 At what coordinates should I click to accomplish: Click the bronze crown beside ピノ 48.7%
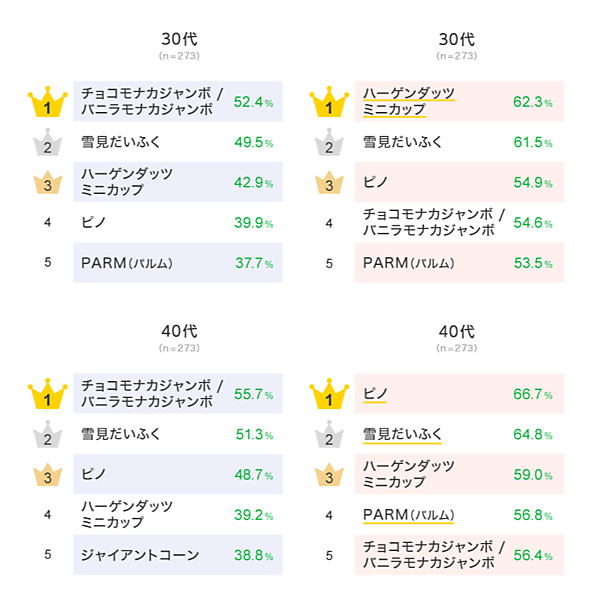(x=47, y=475)
